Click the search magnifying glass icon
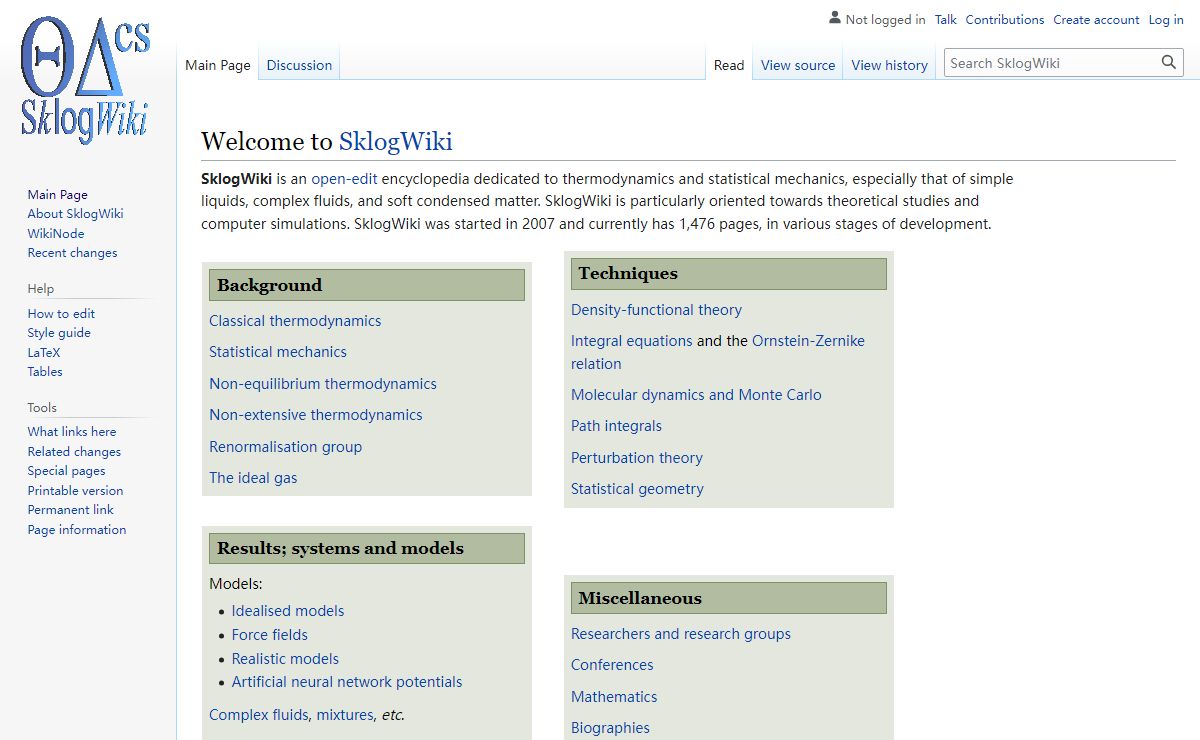Image resolution: width=1200 pixels, height=740 pixels. (x=1169, y=63)
